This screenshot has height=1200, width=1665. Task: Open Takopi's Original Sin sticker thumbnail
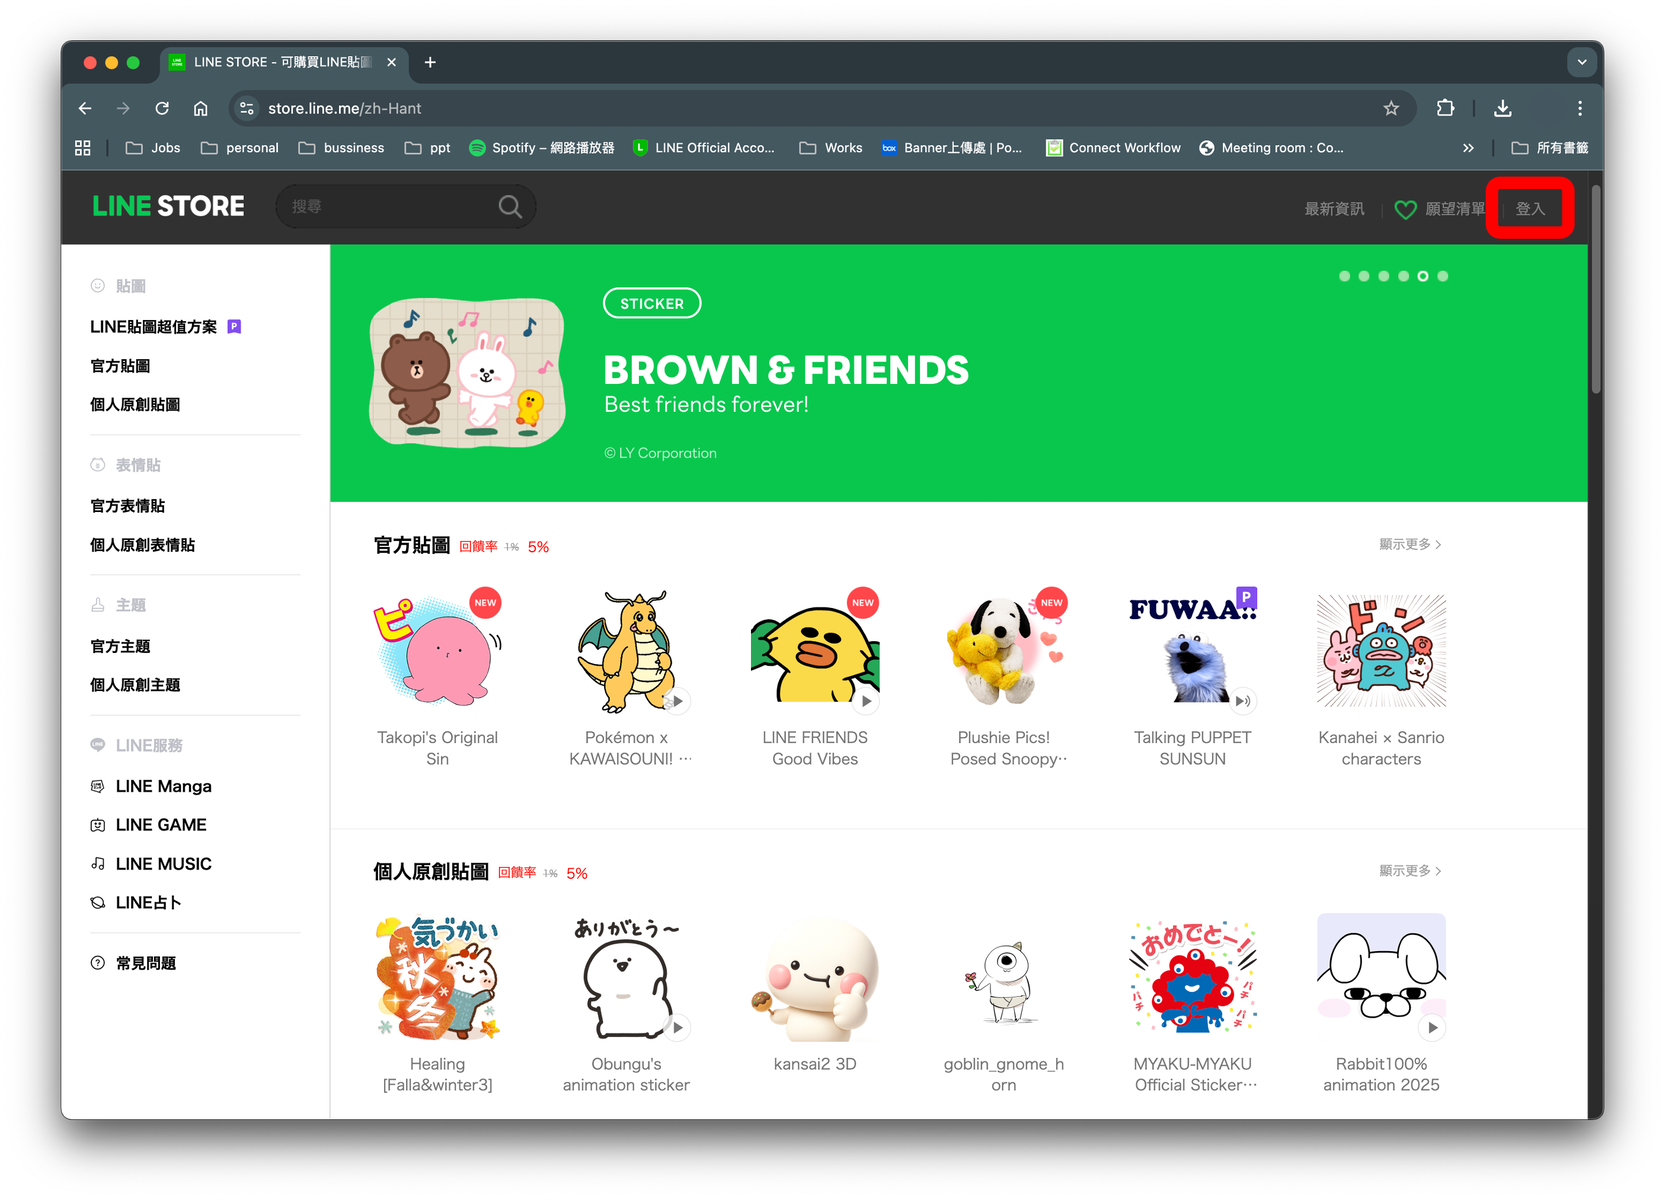pyautogui.click(x=437, y=650)
